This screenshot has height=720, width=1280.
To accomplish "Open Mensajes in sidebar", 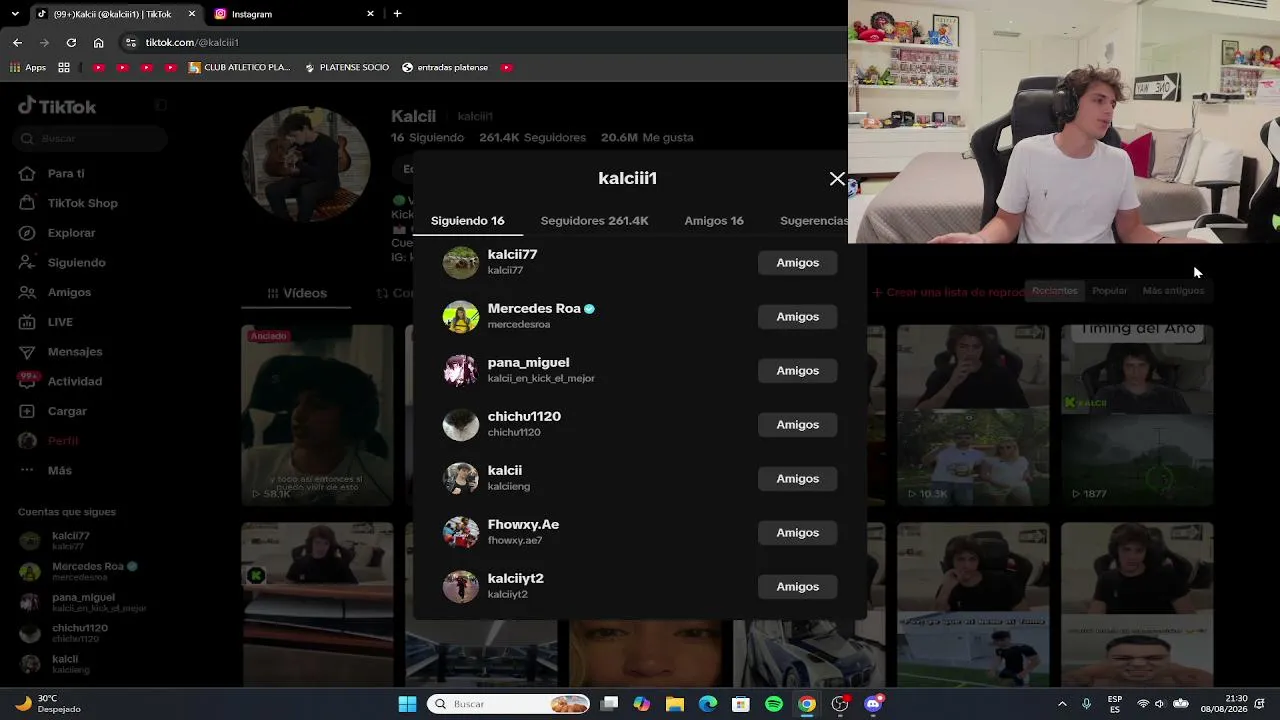I will point(75,352).
